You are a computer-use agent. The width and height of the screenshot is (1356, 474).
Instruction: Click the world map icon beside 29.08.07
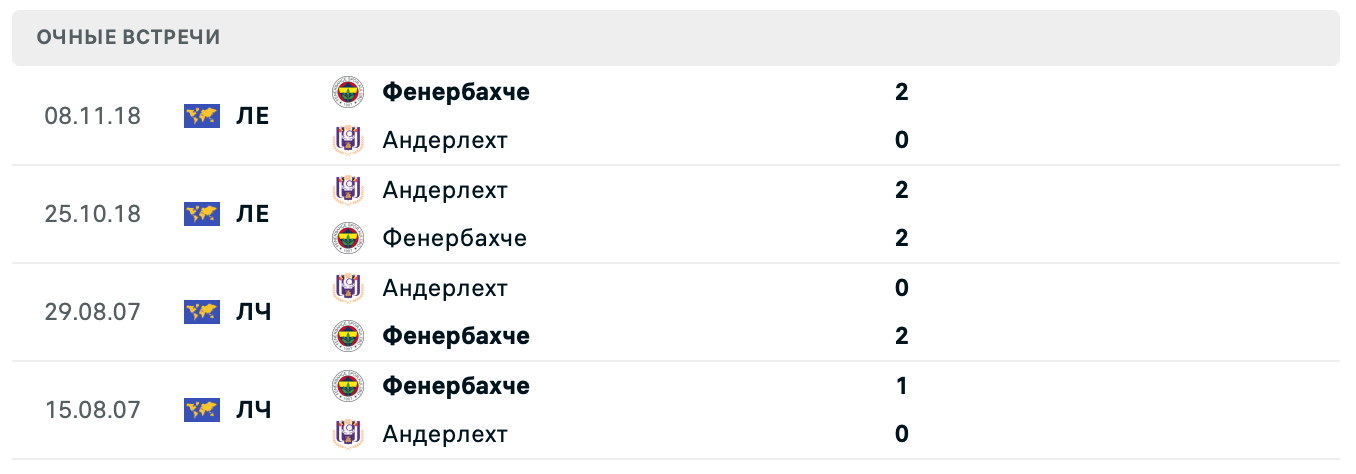tap(202, 312)
